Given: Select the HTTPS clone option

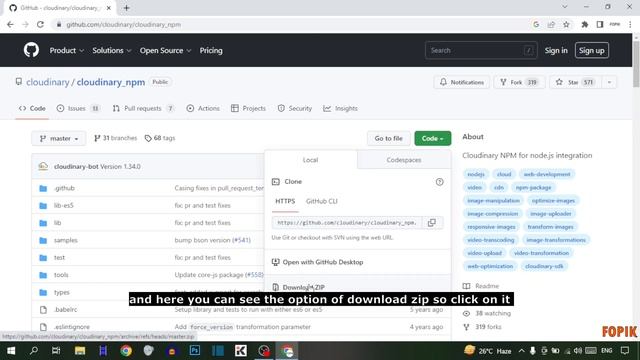Looking at the screenshot, I should pos(285,201).
